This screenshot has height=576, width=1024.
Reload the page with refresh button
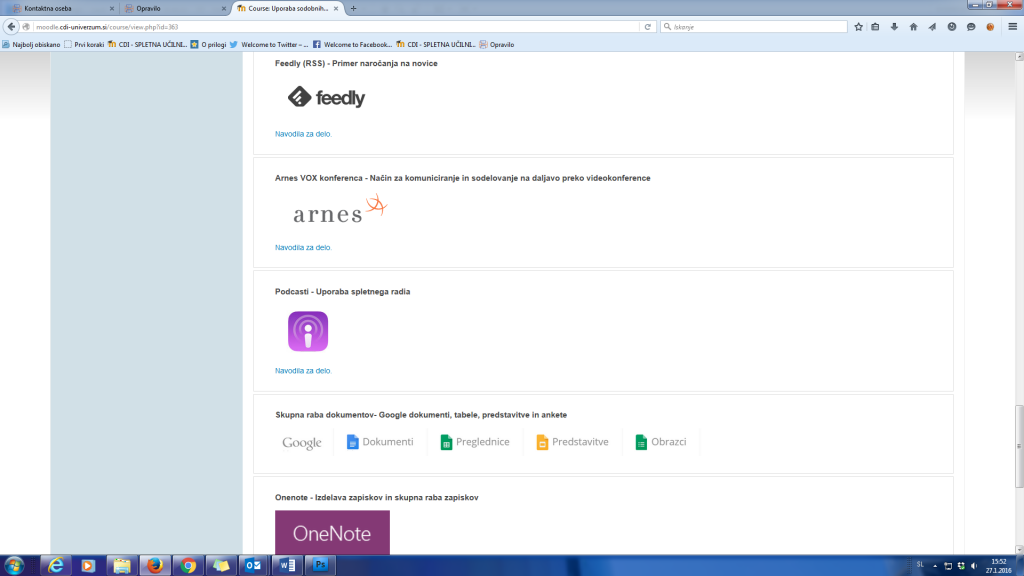[648, 27]
